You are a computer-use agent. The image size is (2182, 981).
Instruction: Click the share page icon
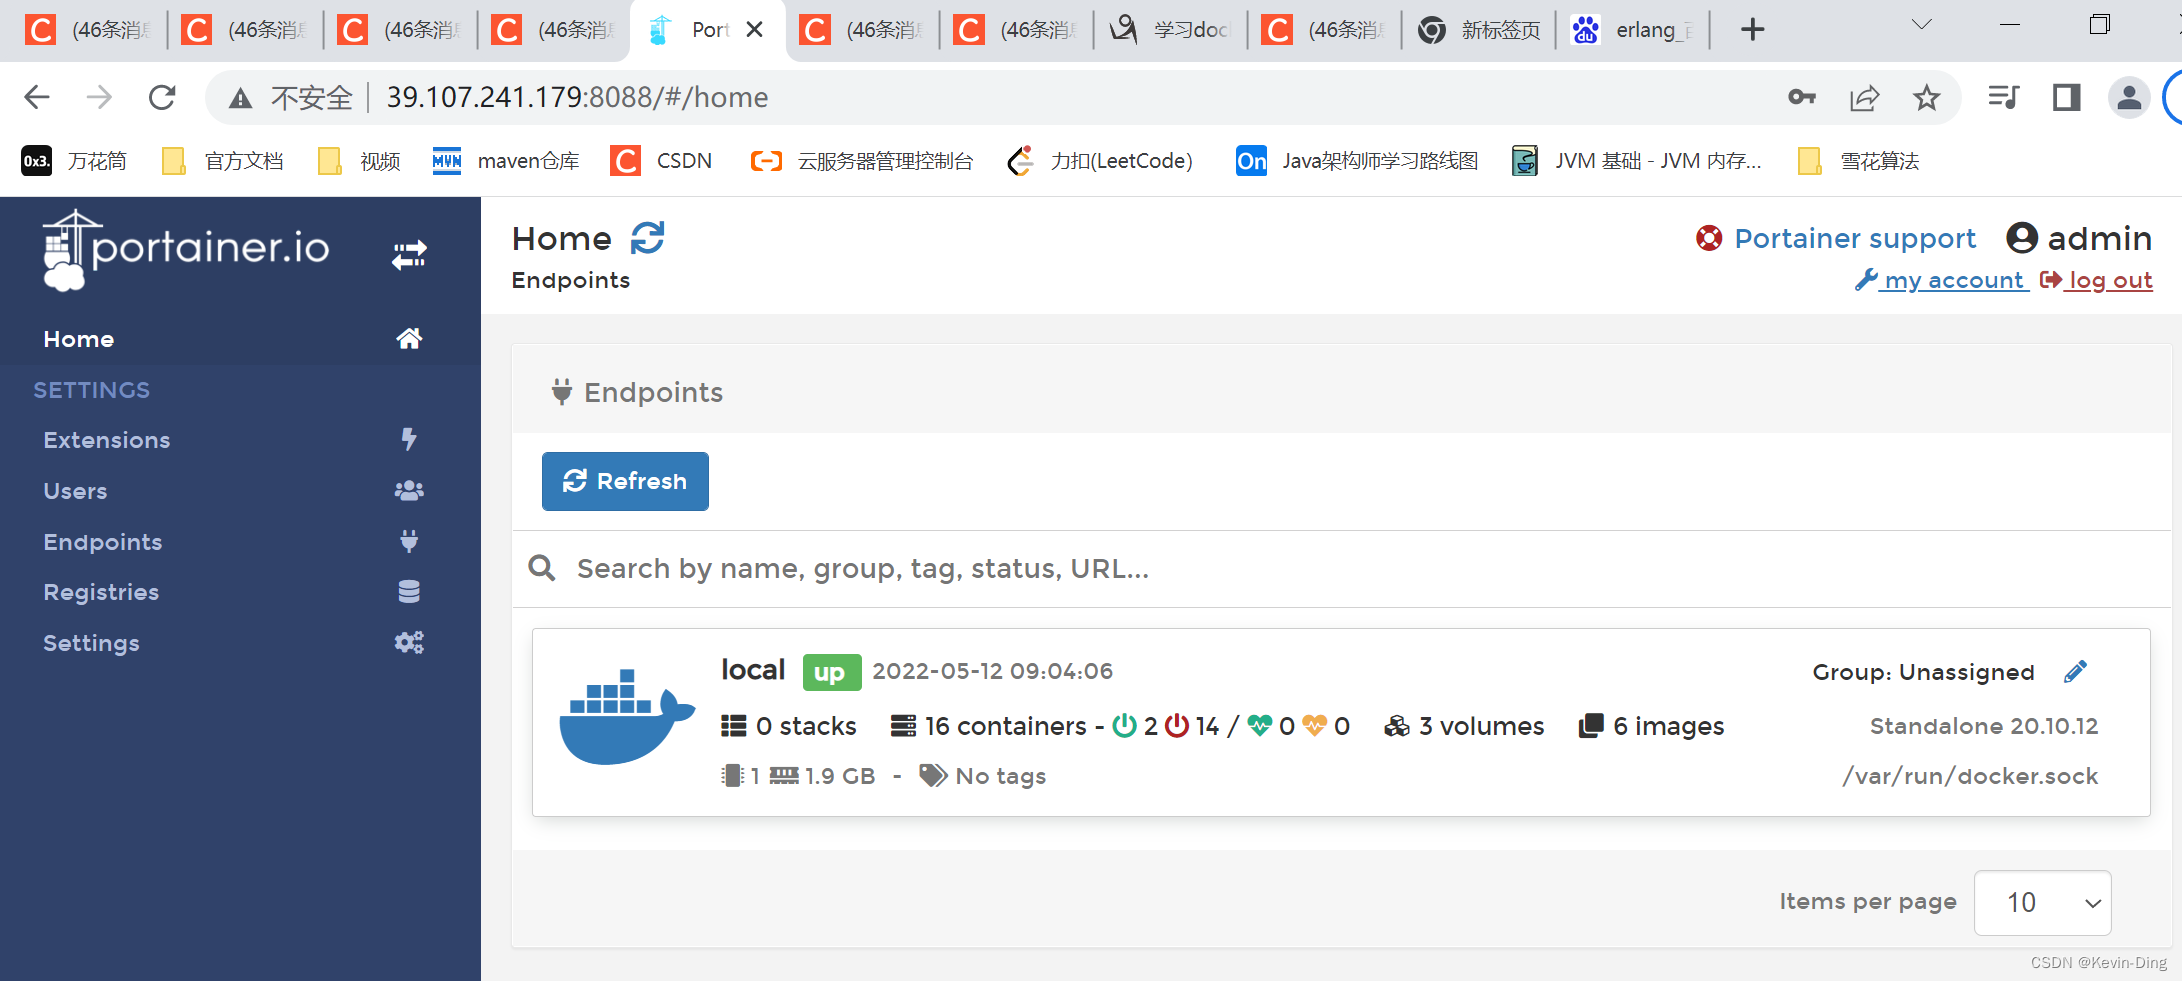coord(1865,97)
